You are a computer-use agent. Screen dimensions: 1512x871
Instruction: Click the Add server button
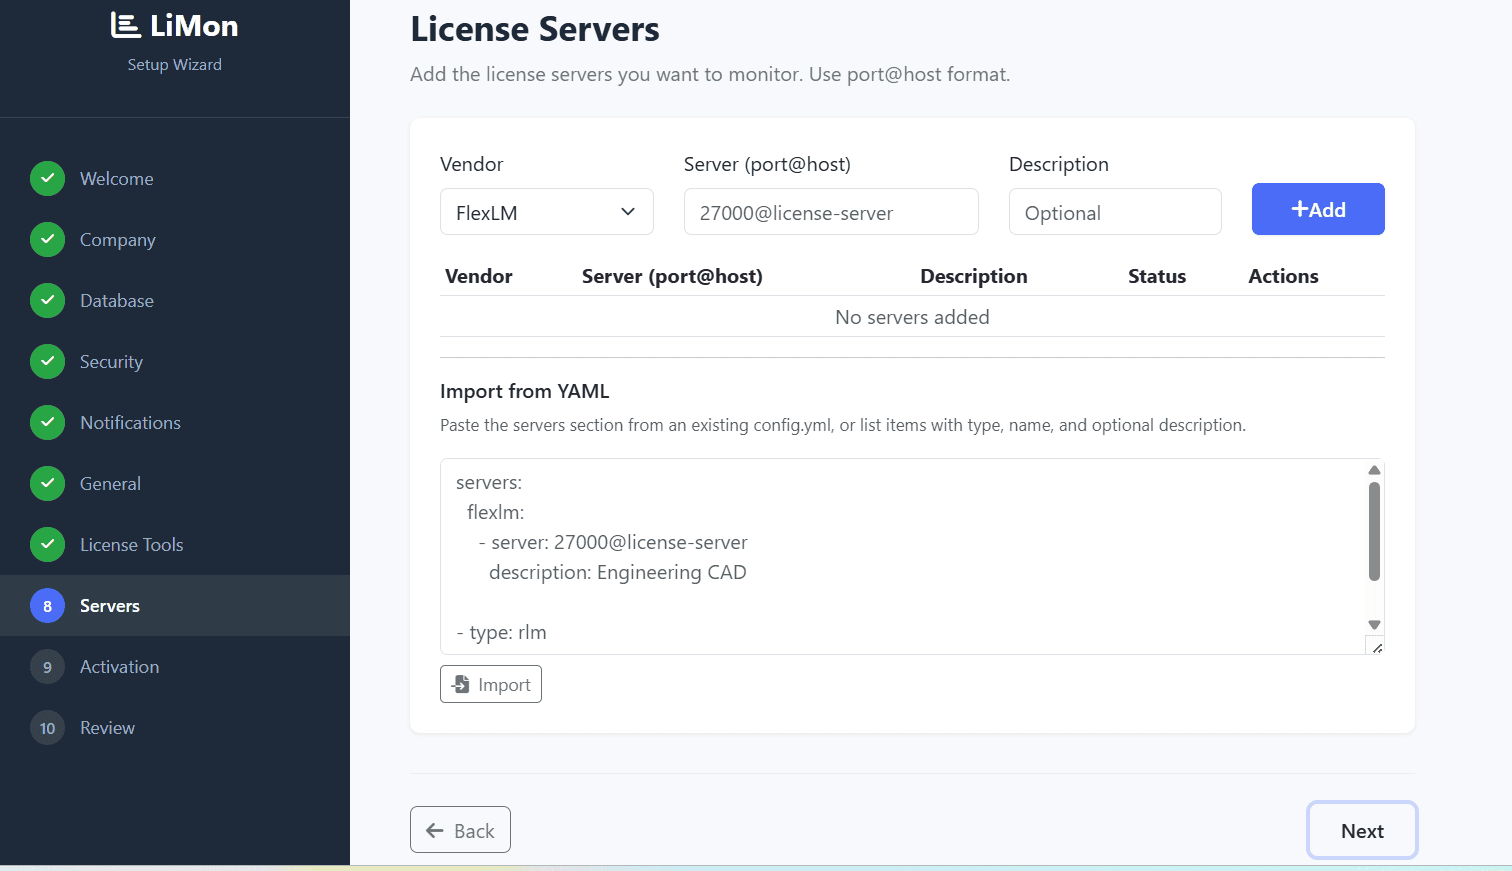point(1318,209)
